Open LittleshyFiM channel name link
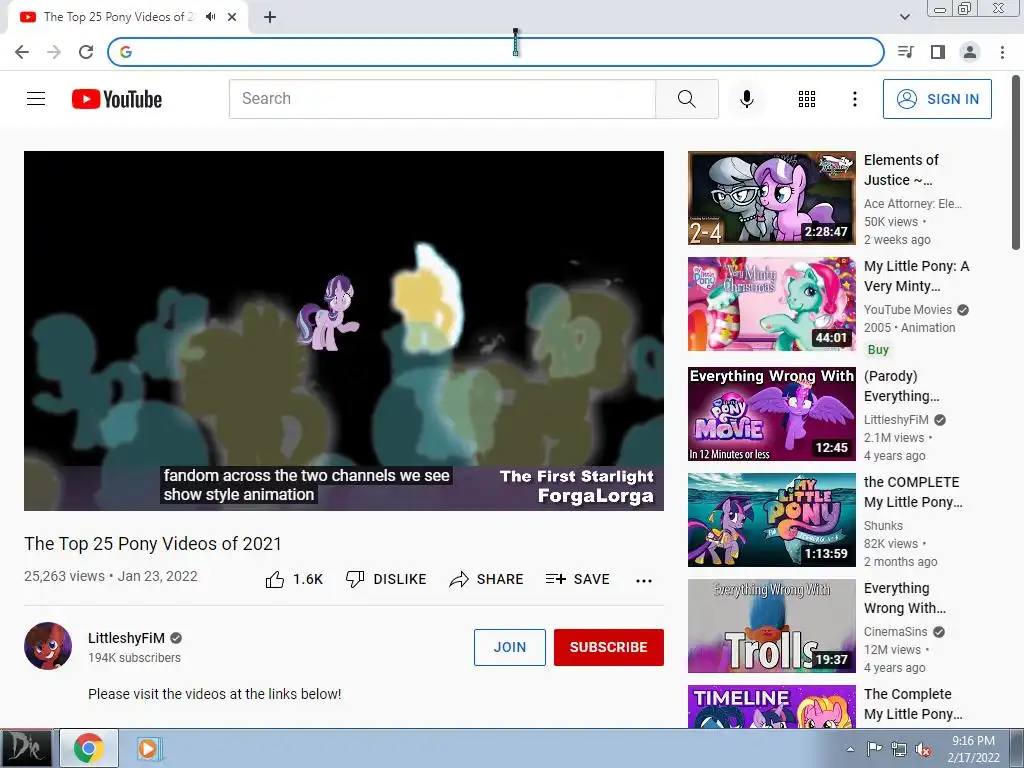 [126, 638]
